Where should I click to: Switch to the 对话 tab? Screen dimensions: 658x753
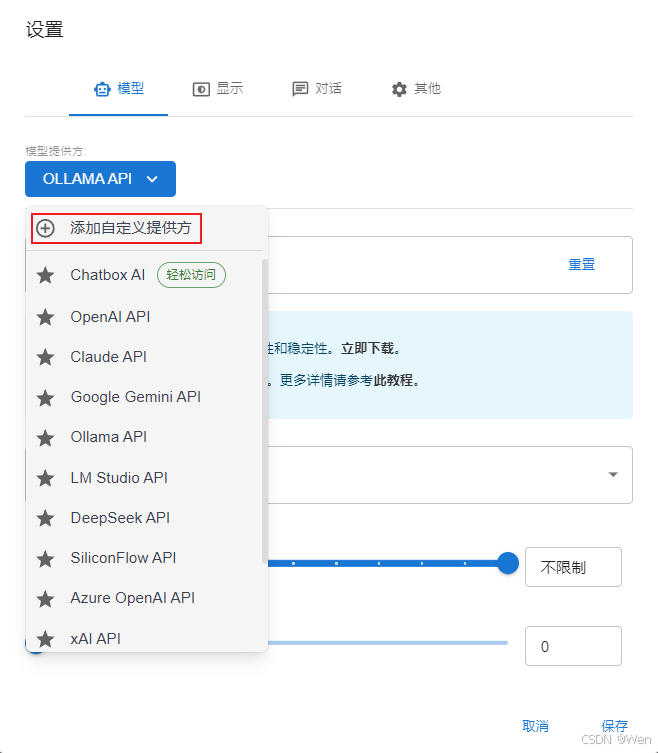pyautogui.click(x=317, y=89)
